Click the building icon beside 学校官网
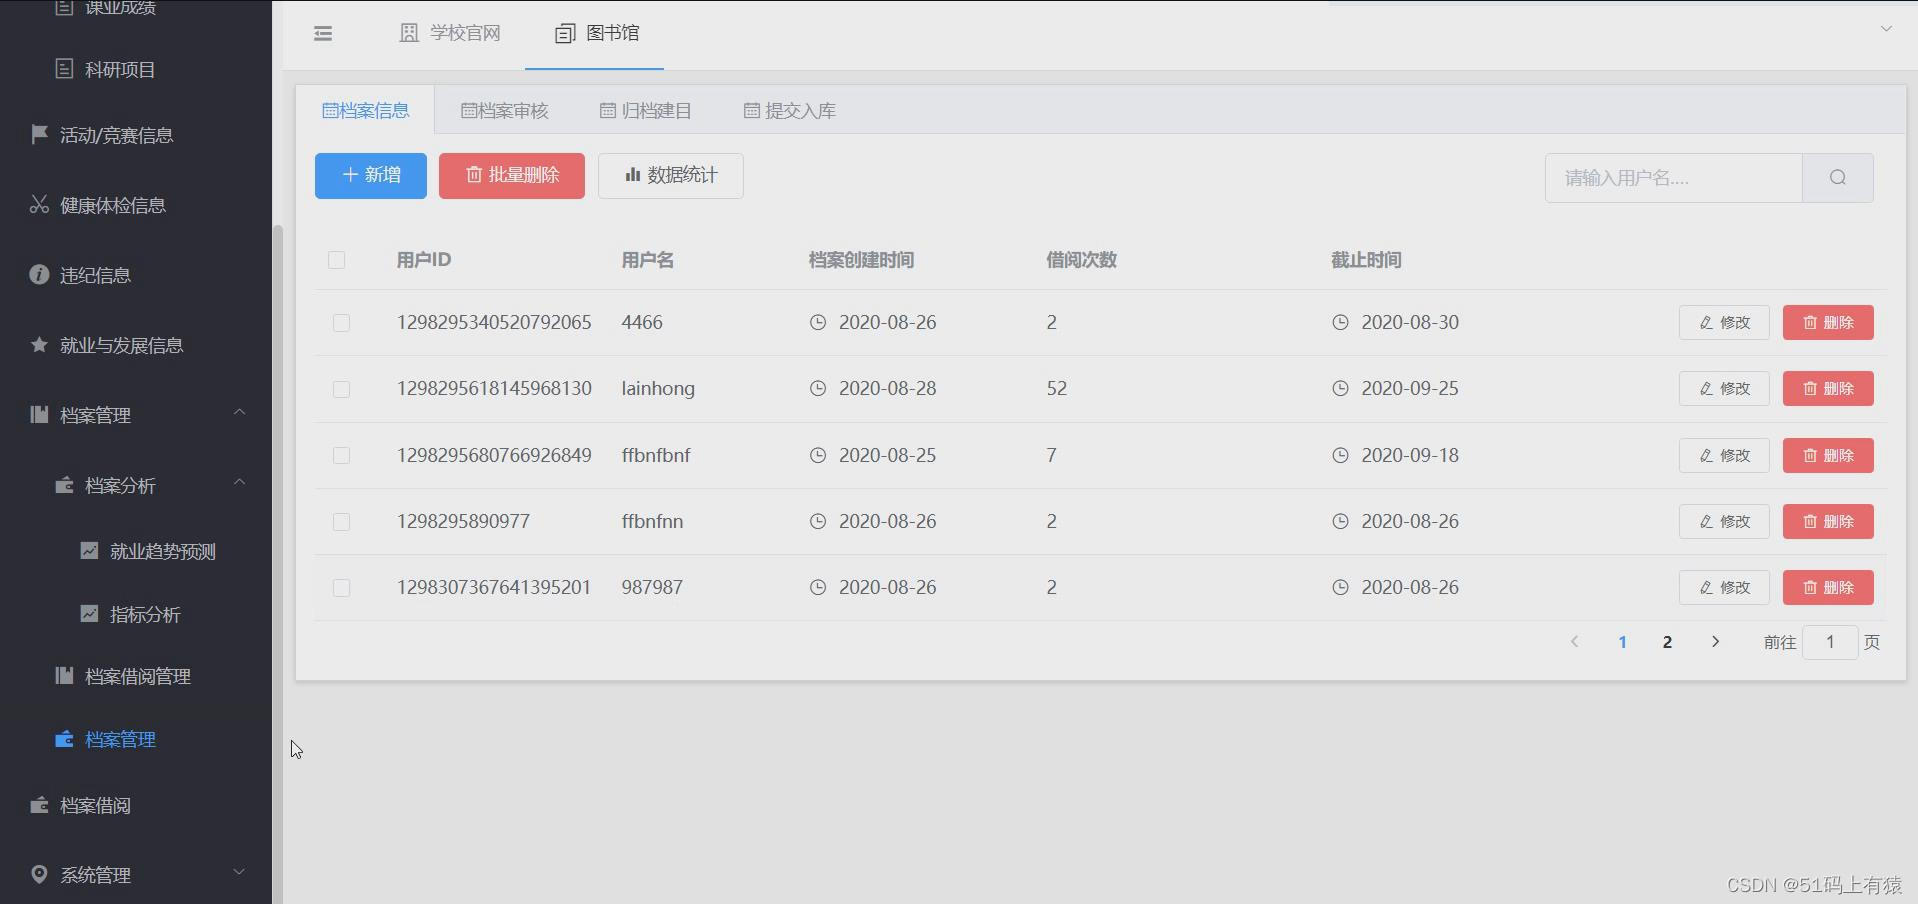1918x904 pixels. click(x=409, y=33)
